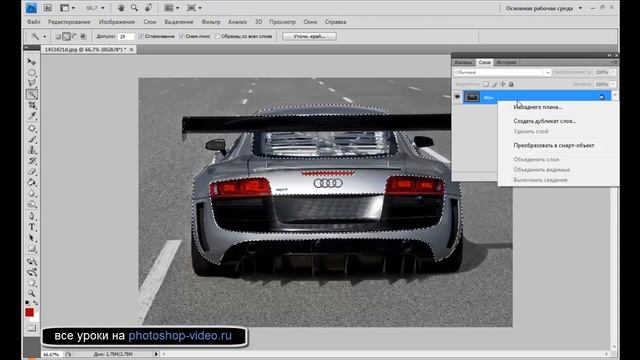Swap foreground and background colors
This screenshot has height=360, width=640.
click(x=36, y=303)
